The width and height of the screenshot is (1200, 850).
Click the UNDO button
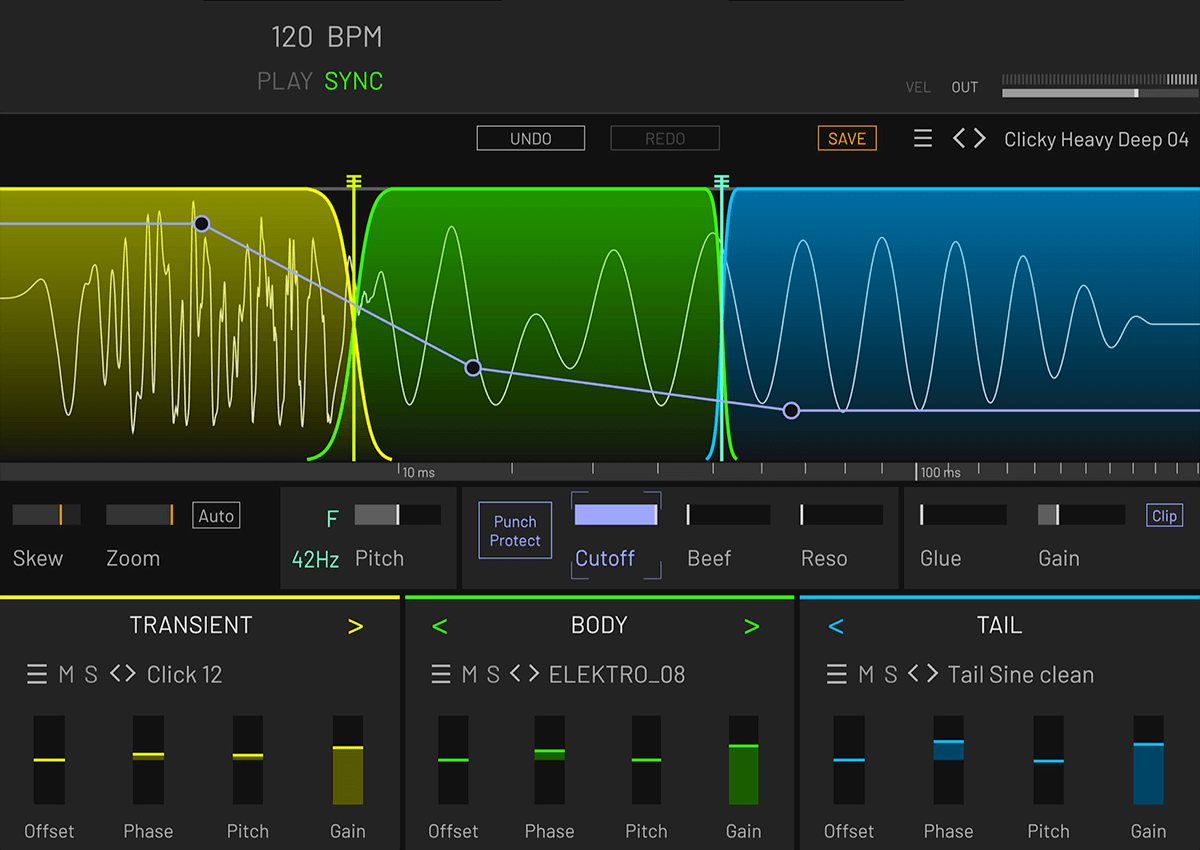point(530,139)
